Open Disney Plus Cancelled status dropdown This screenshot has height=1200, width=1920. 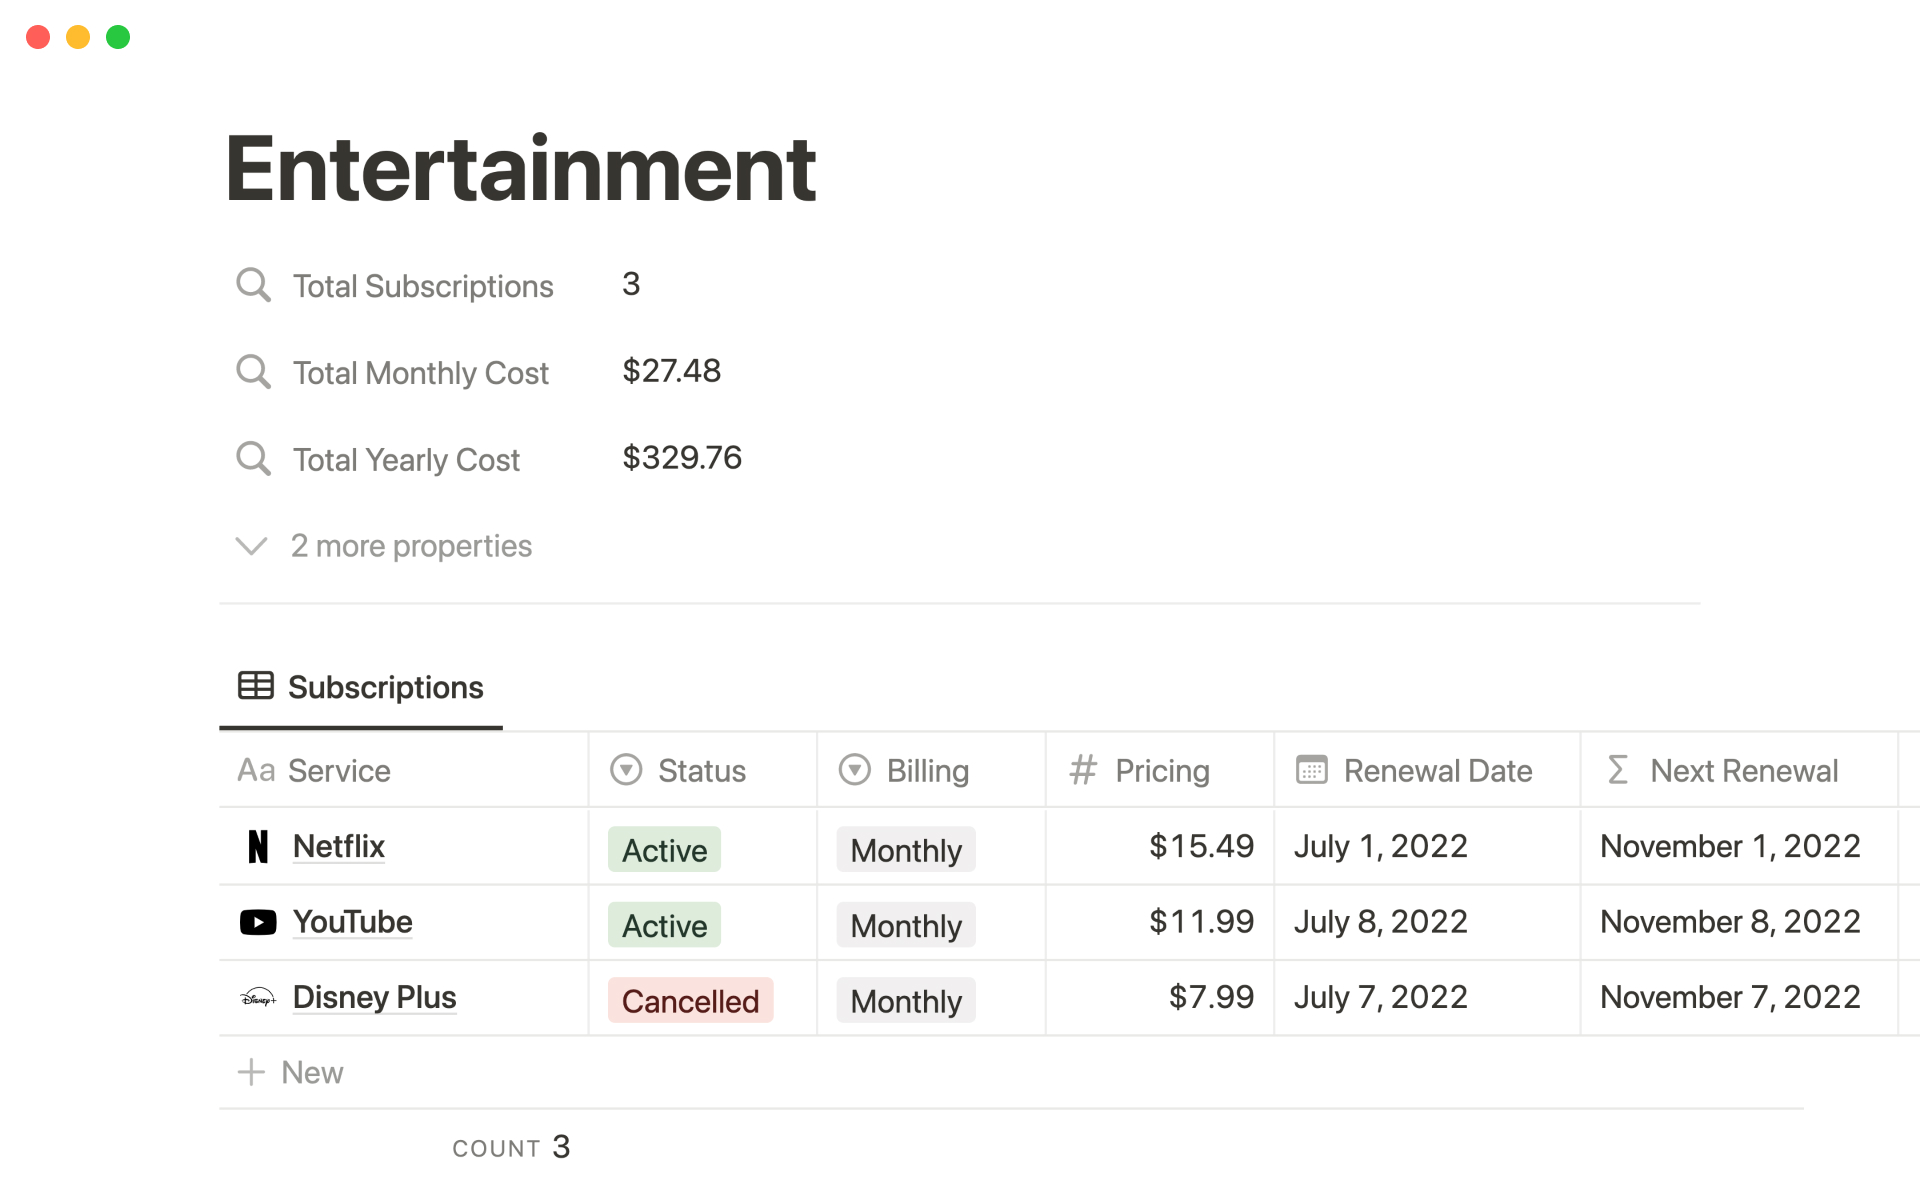pyautogui.click(x=690, y=1001)
